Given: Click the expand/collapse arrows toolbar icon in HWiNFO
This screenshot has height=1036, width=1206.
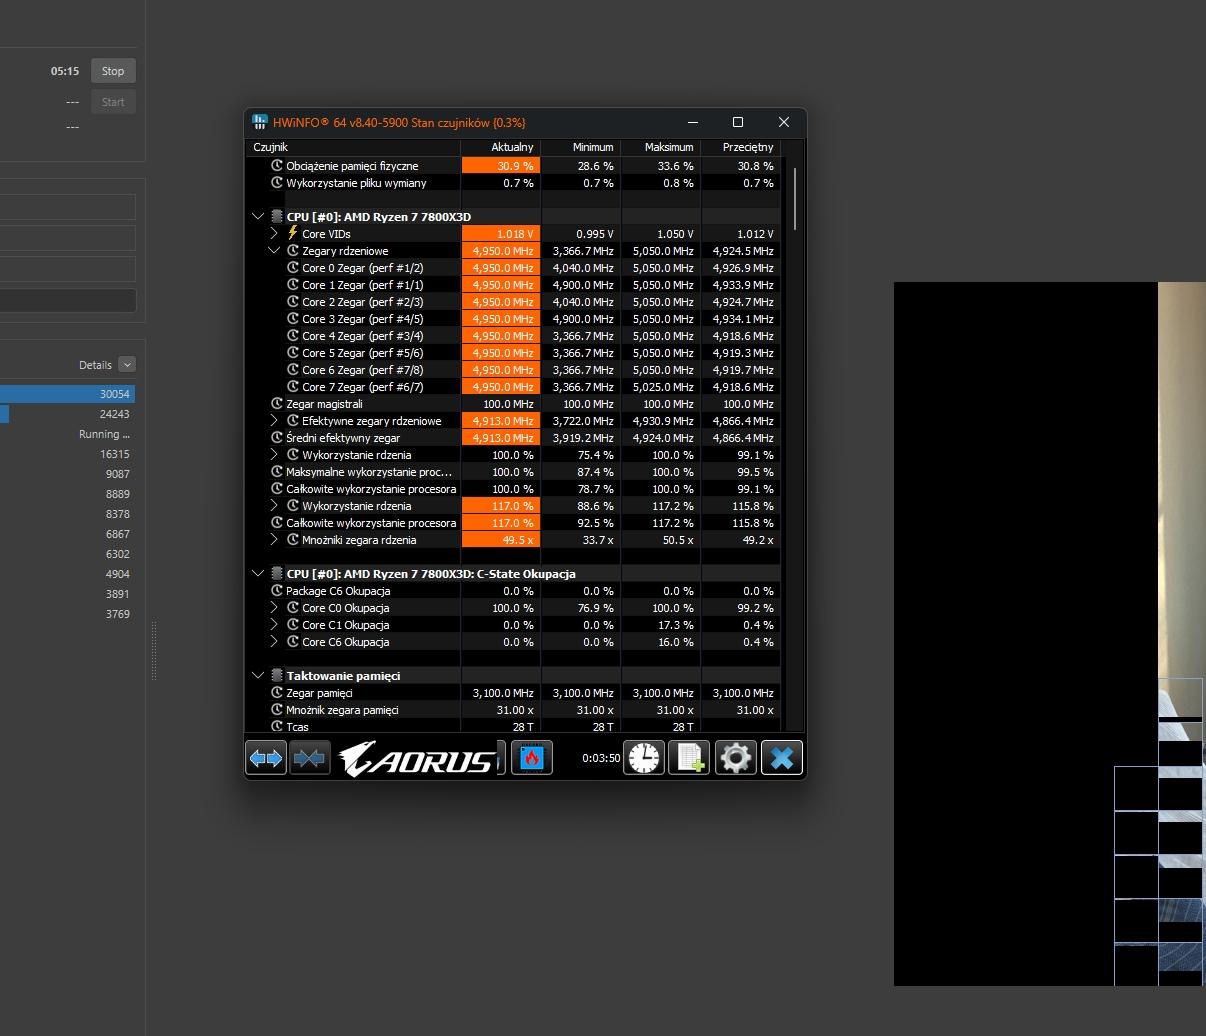Looking at the screenshot, I should coord(266,758).
